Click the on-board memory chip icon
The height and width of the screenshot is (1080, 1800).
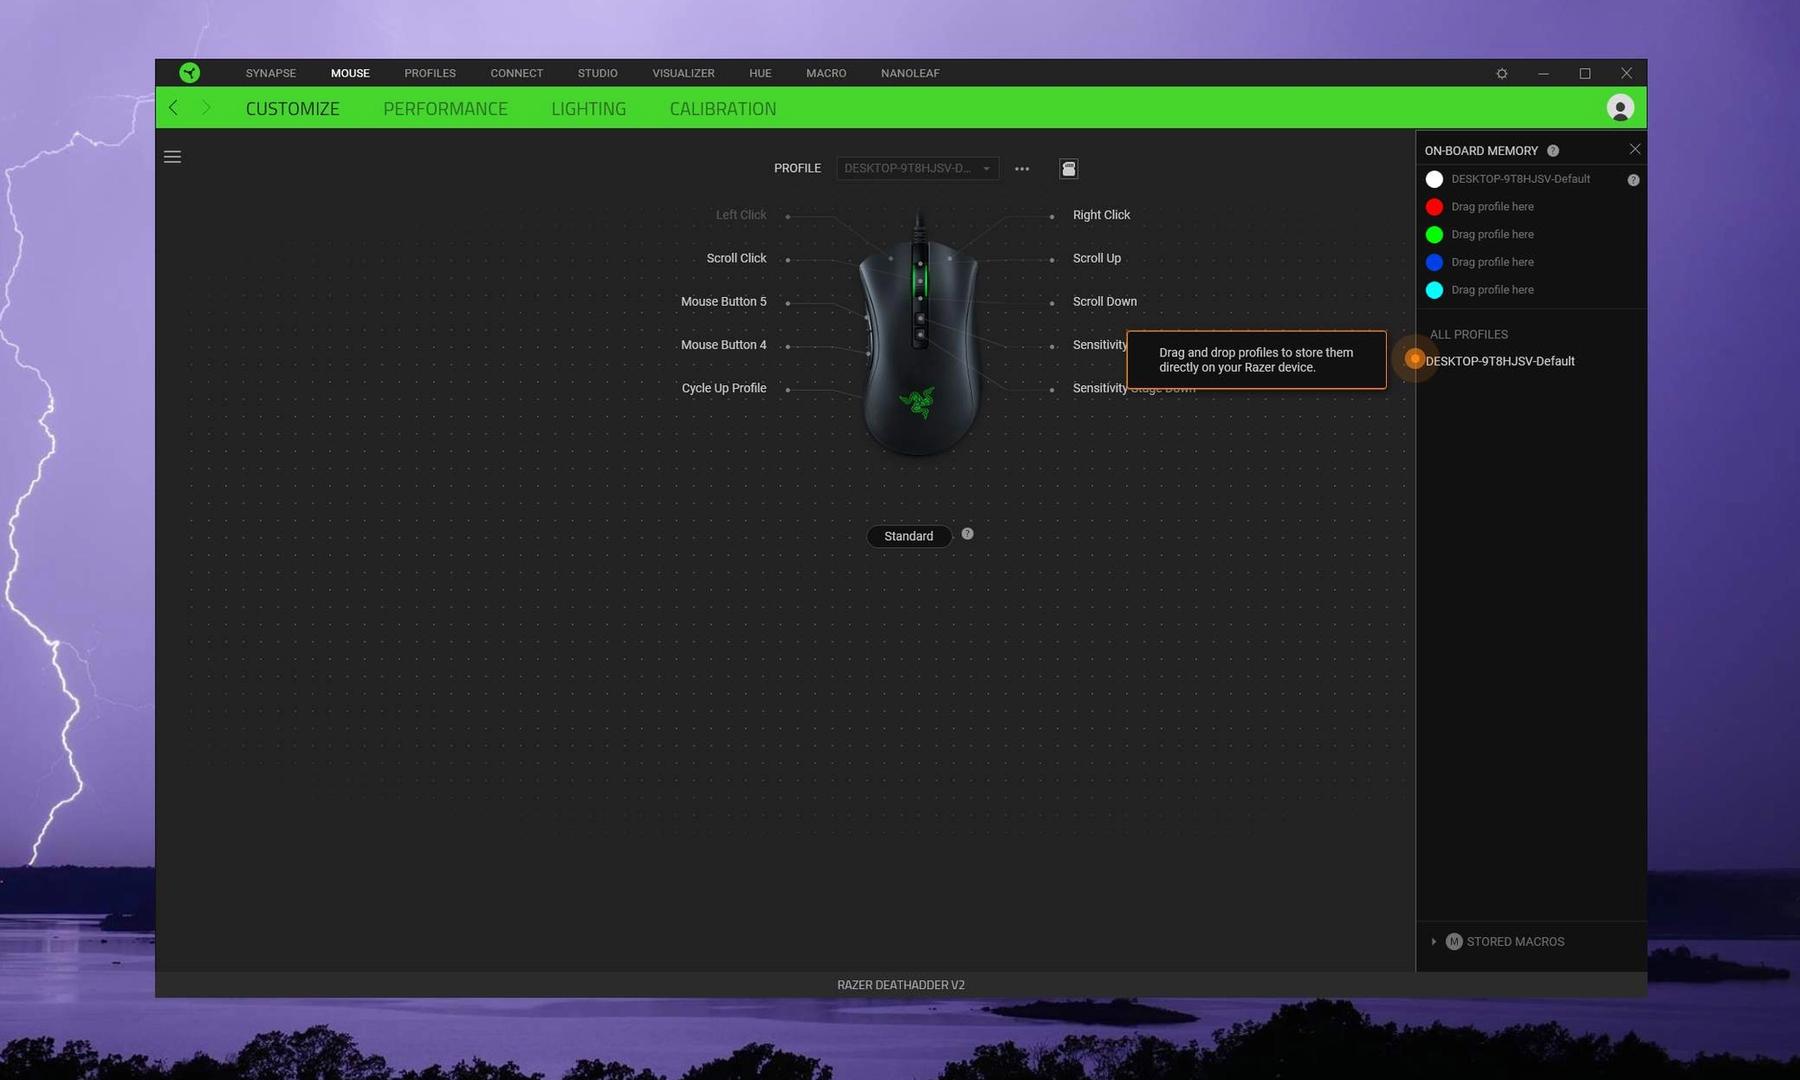(1068, 168)
